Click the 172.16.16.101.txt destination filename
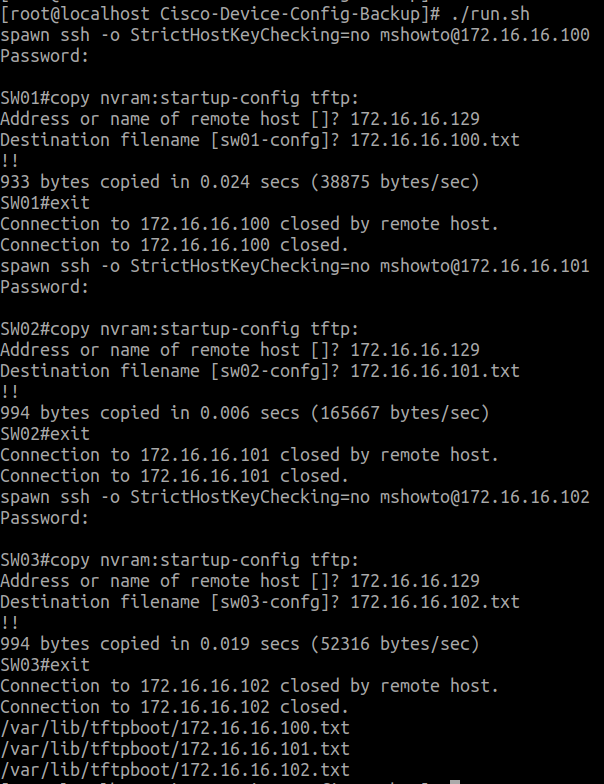The image size is (604, 784). [435, 370]
